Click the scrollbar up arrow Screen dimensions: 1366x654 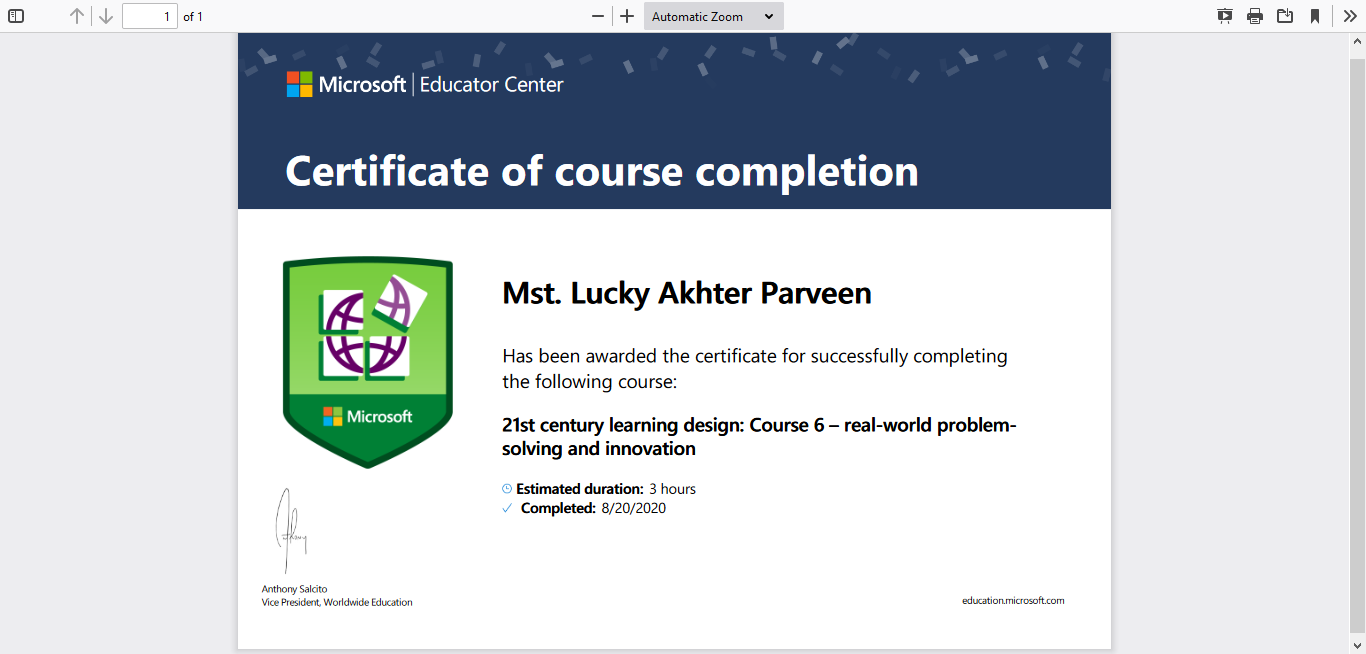pos(1358,41)
